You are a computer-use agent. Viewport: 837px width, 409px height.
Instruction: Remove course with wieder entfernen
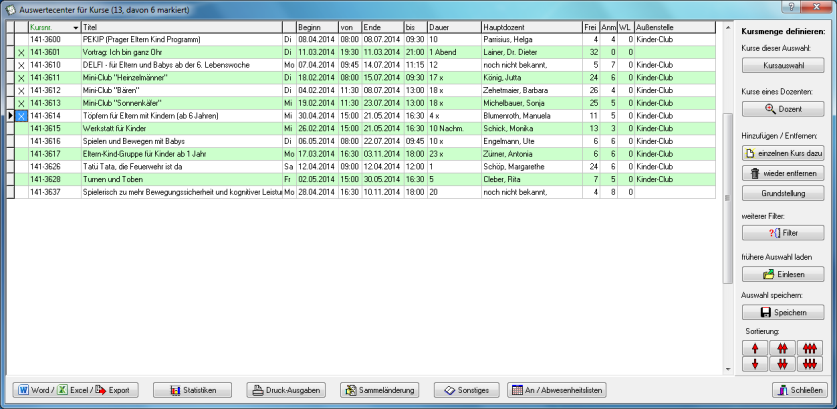click(783, 173)
